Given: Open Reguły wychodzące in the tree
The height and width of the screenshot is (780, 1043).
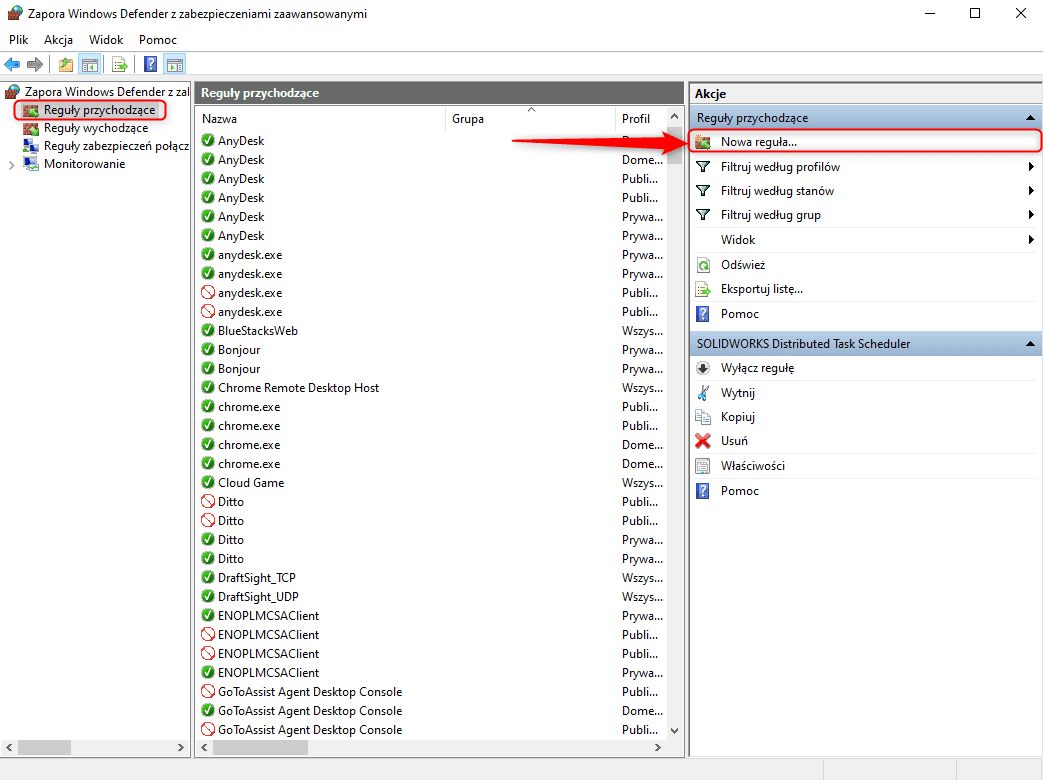Looking at the screenshot, I should tap(96, 128).
